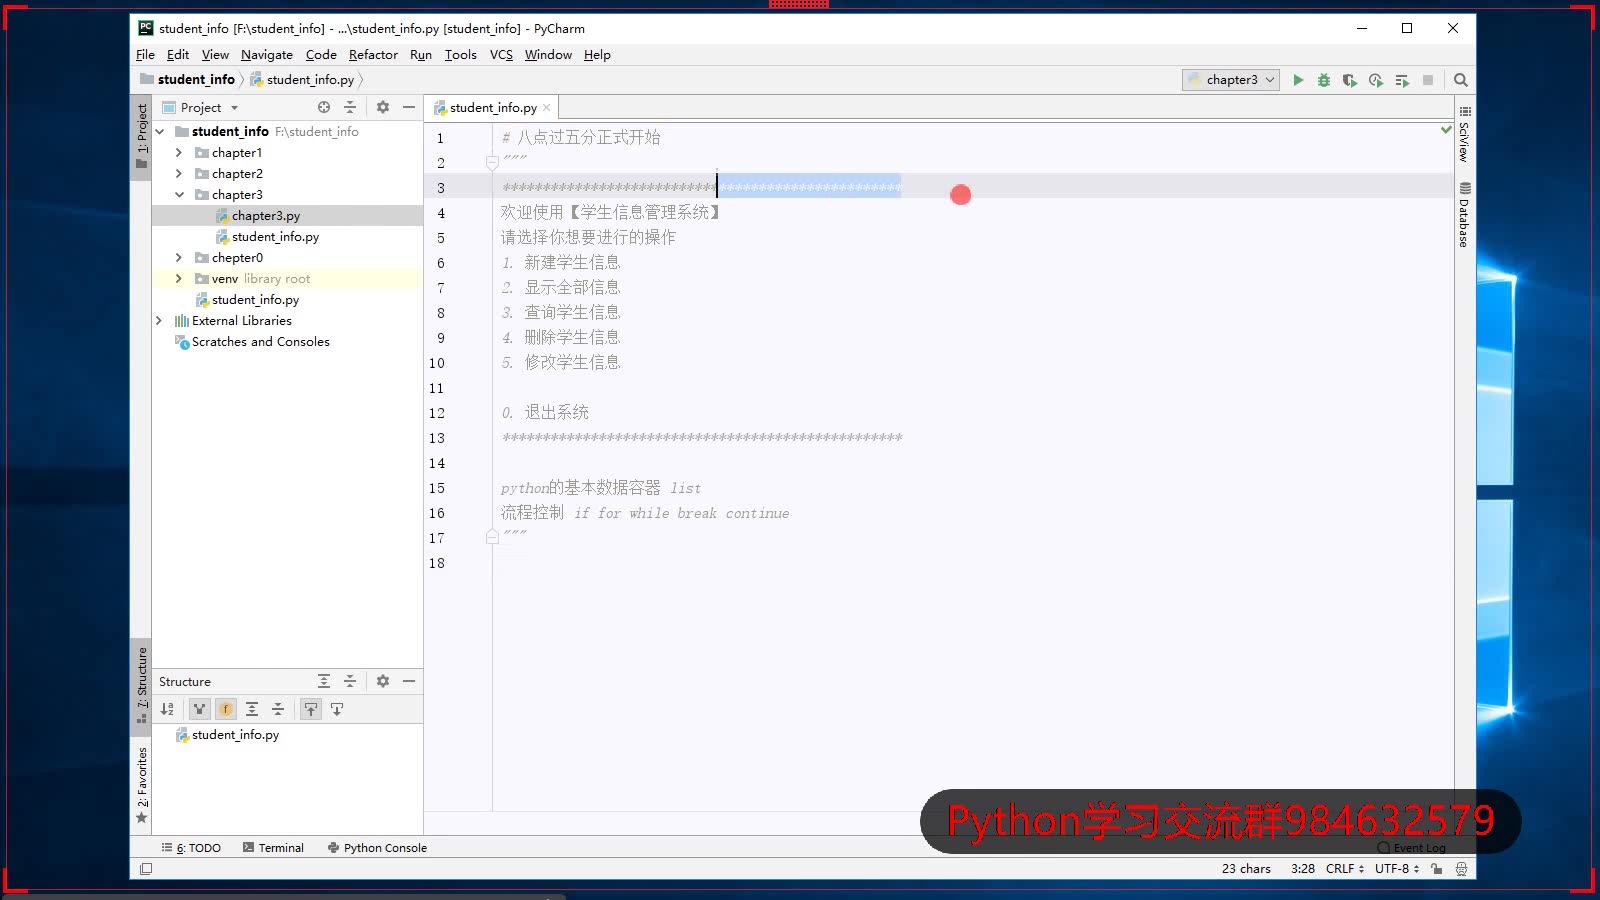Open the Event Log

pos(1412,848)
